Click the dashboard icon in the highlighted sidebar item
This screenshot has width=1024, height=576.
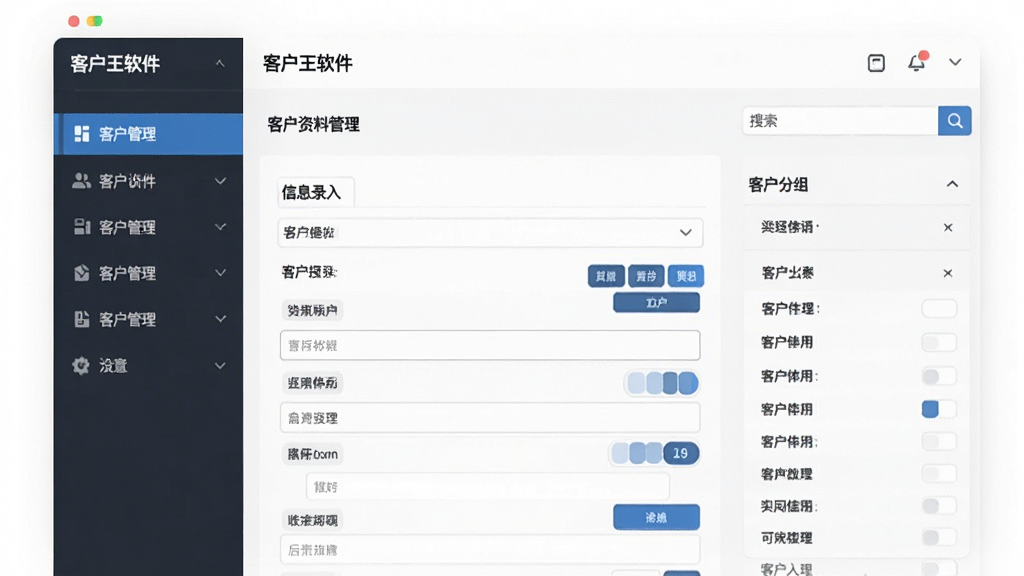82,134
